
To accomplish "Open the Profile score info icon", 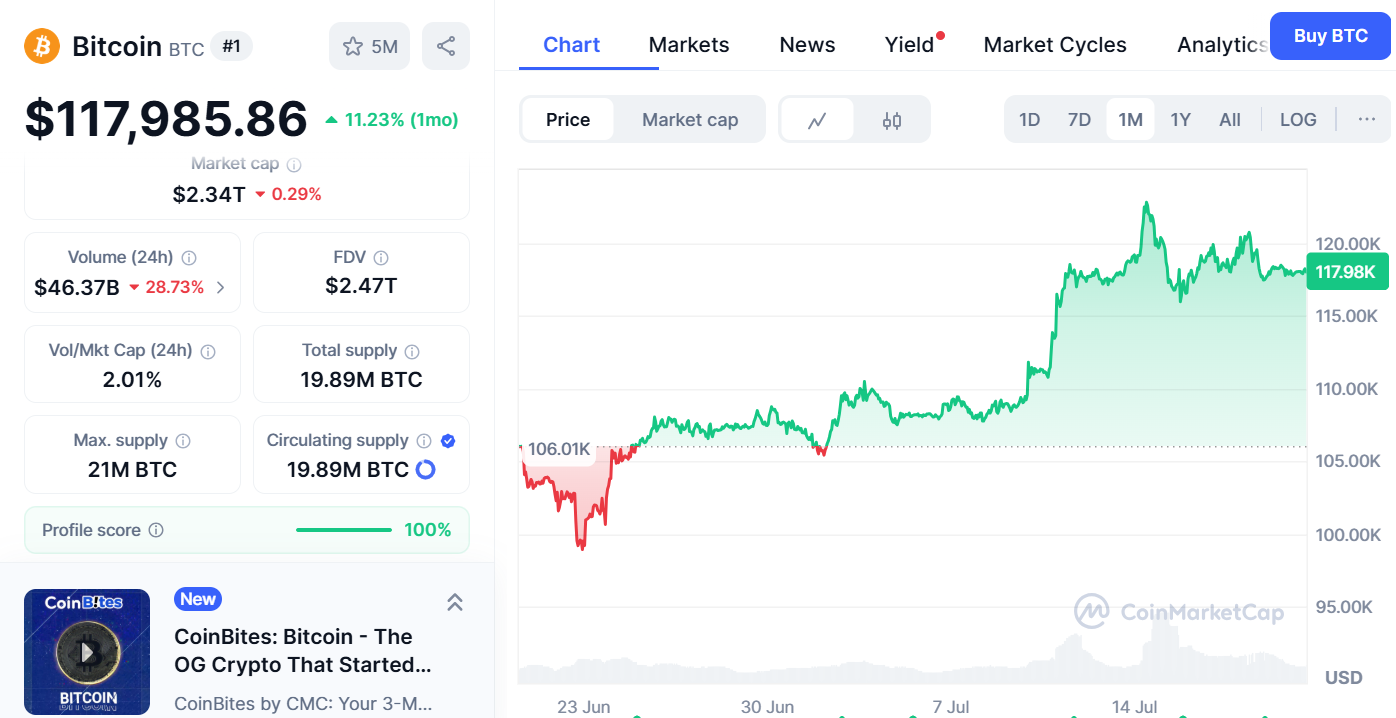I will 156,530.
